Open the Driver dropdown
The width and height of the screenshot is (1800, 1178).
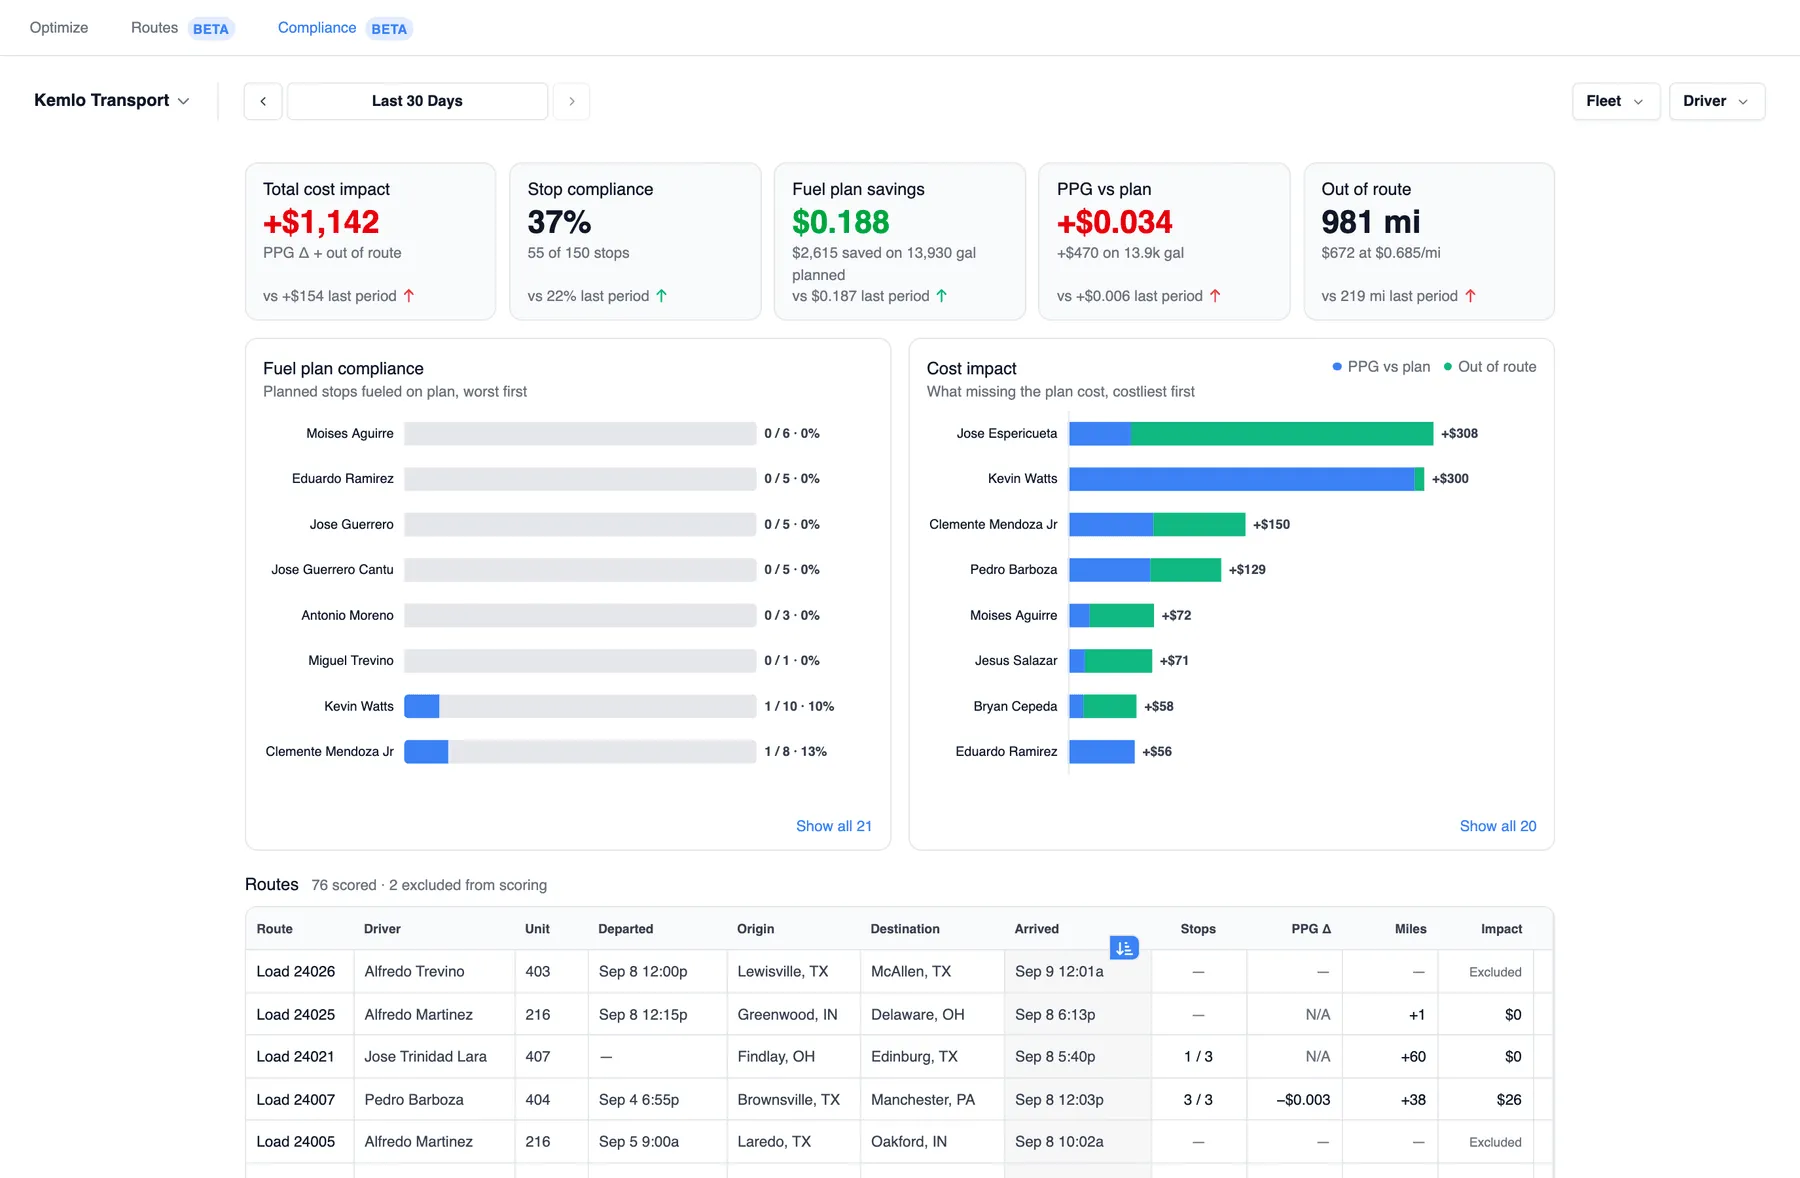(1717, 101)
